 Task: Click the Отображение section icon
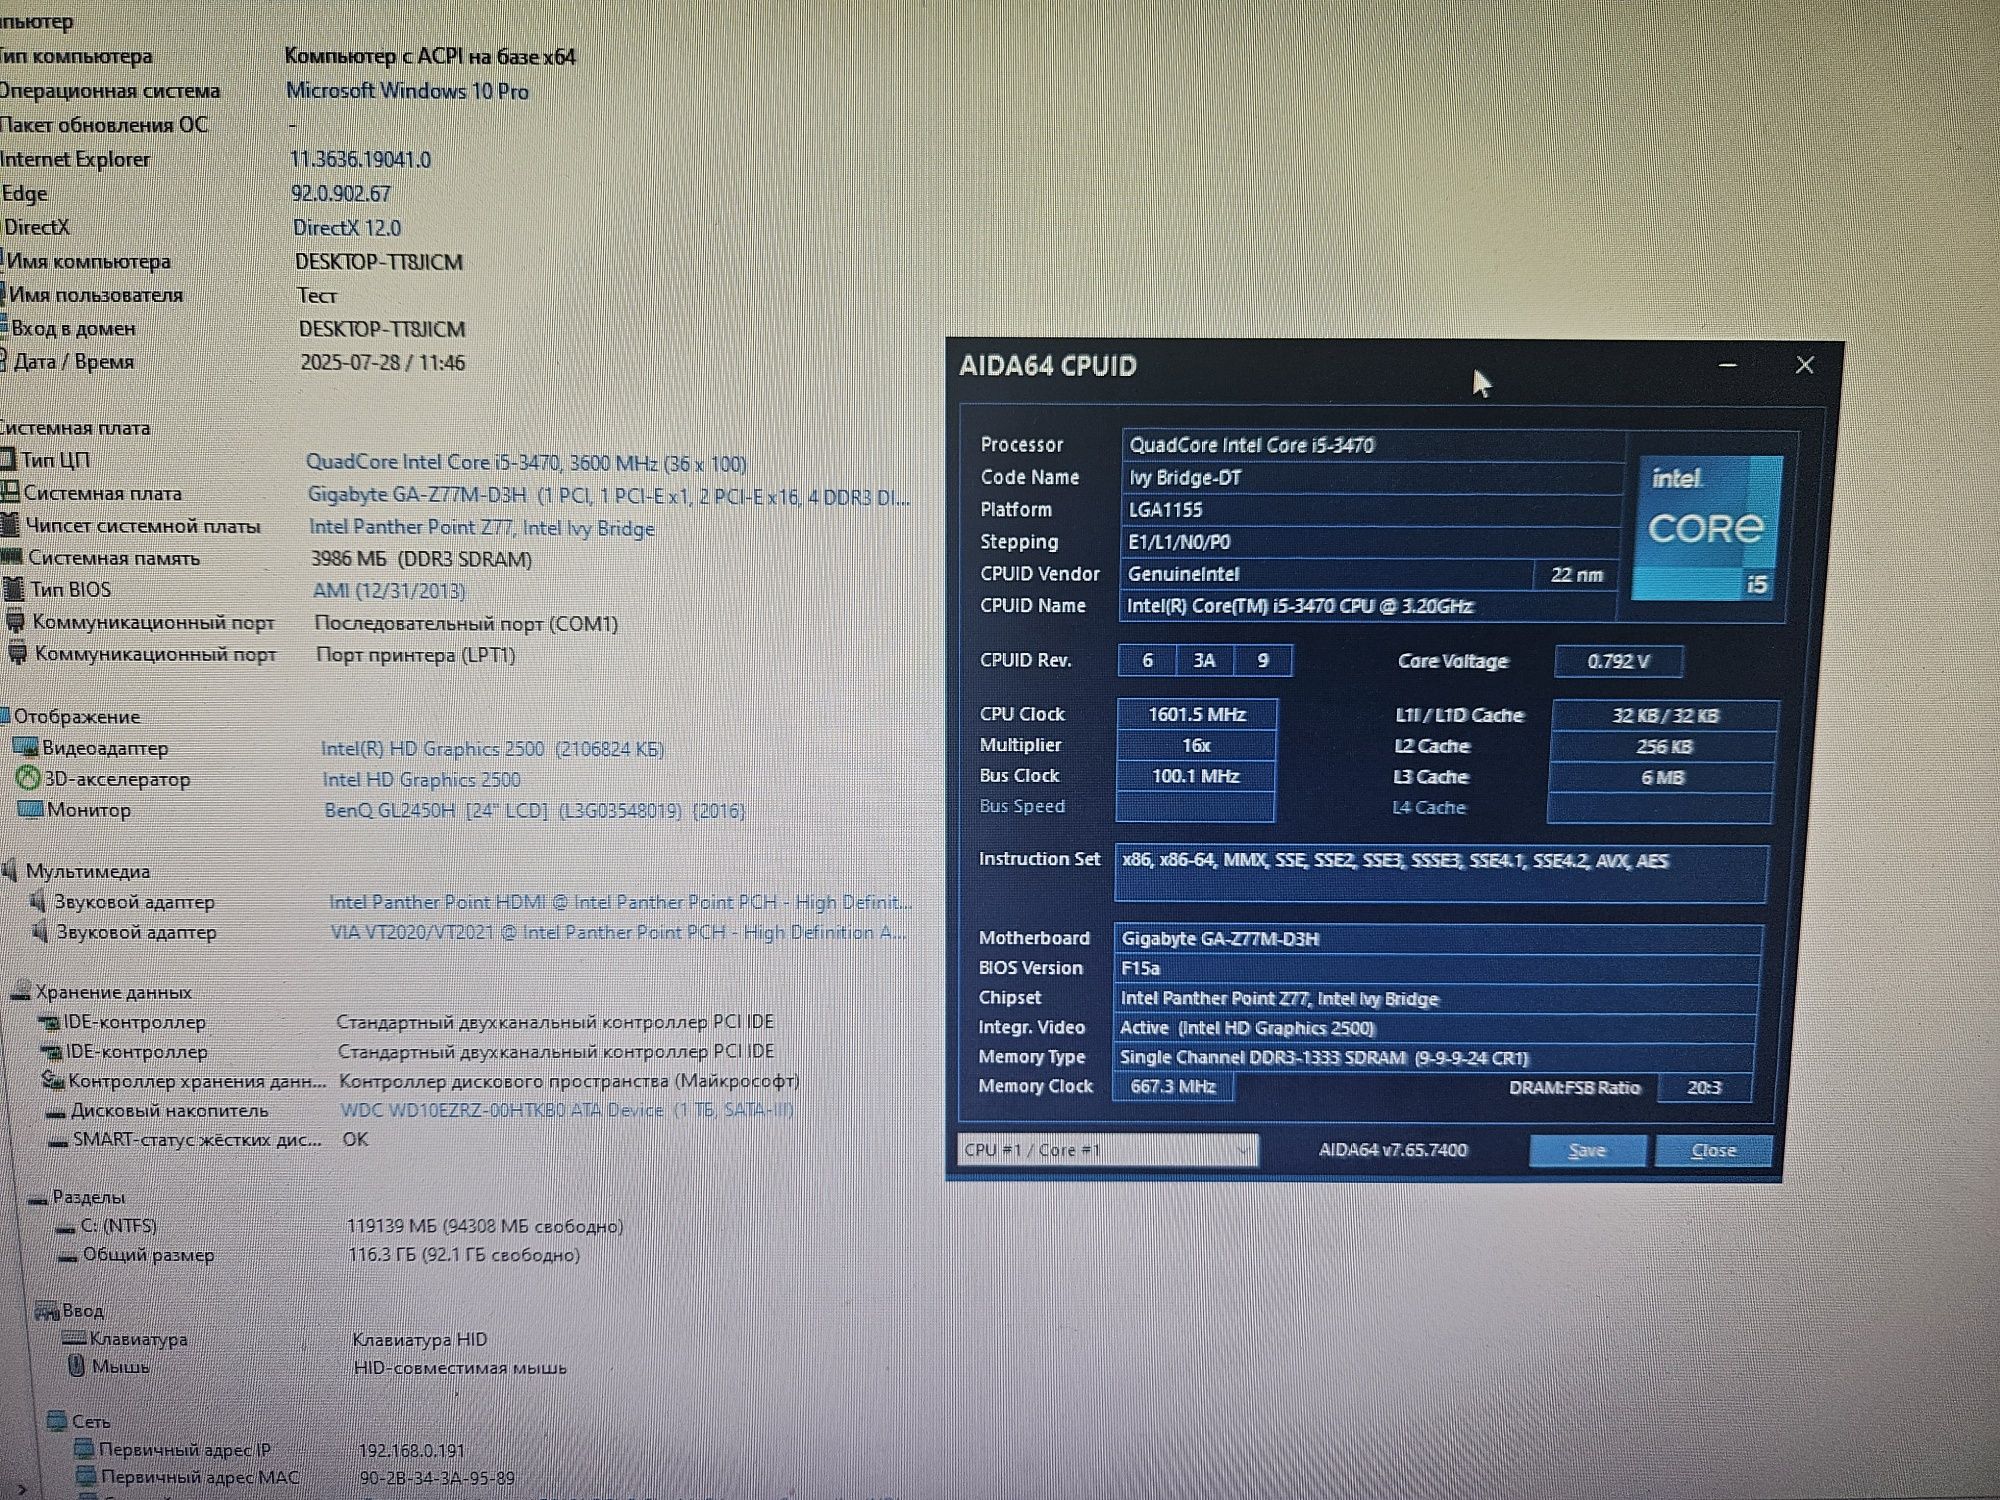pyautogui.click(x=5, y=716)
